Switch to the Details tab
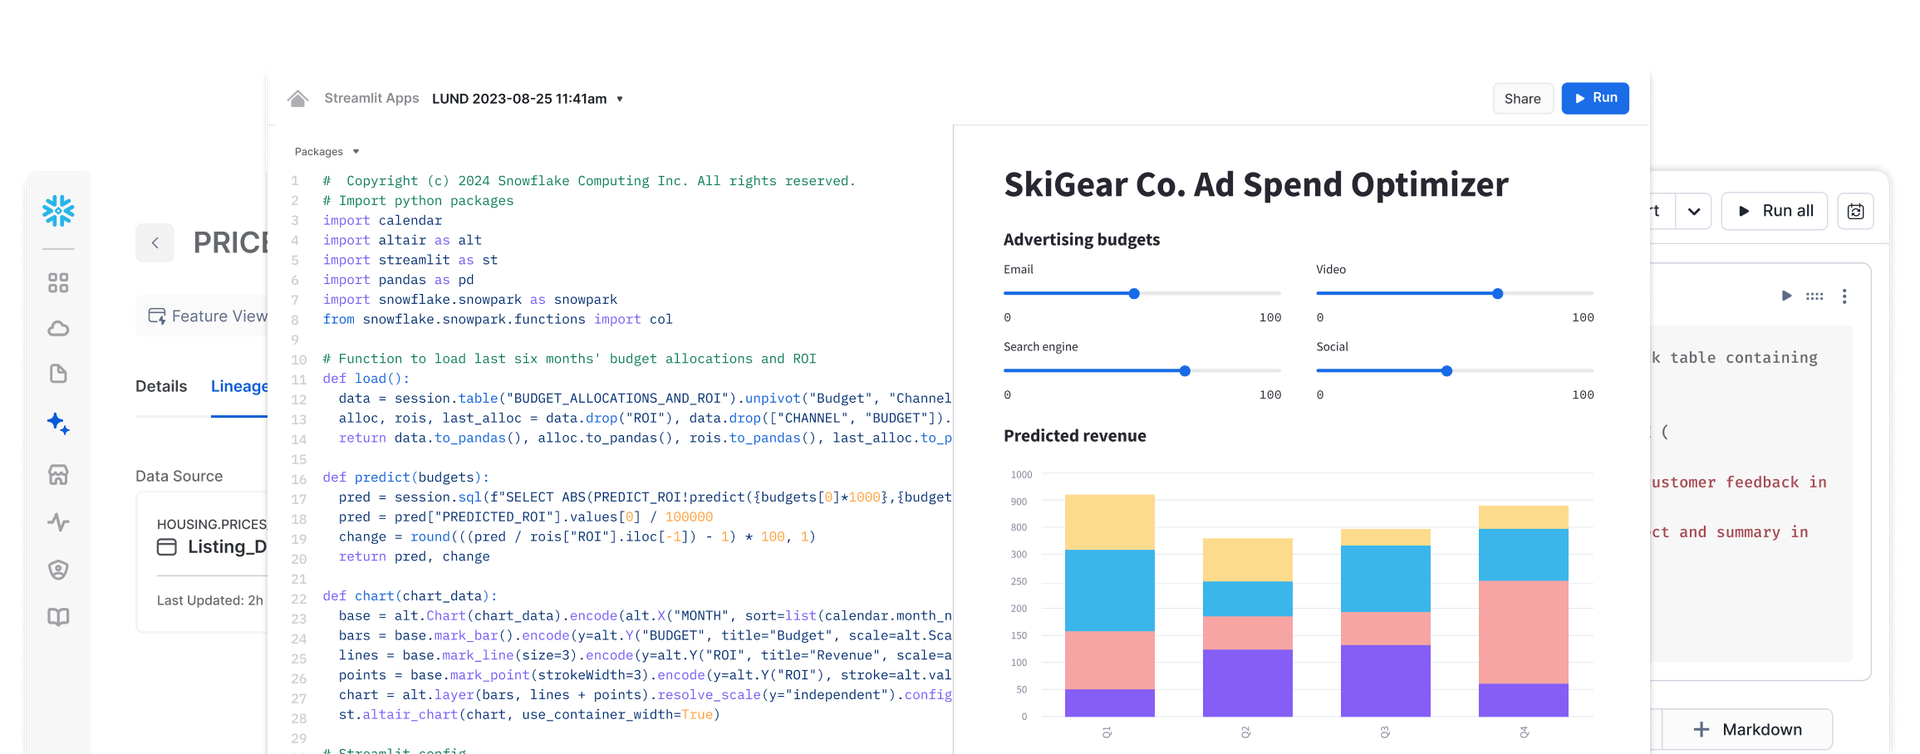The image size is (1920, 754). (x=161, y=386)
